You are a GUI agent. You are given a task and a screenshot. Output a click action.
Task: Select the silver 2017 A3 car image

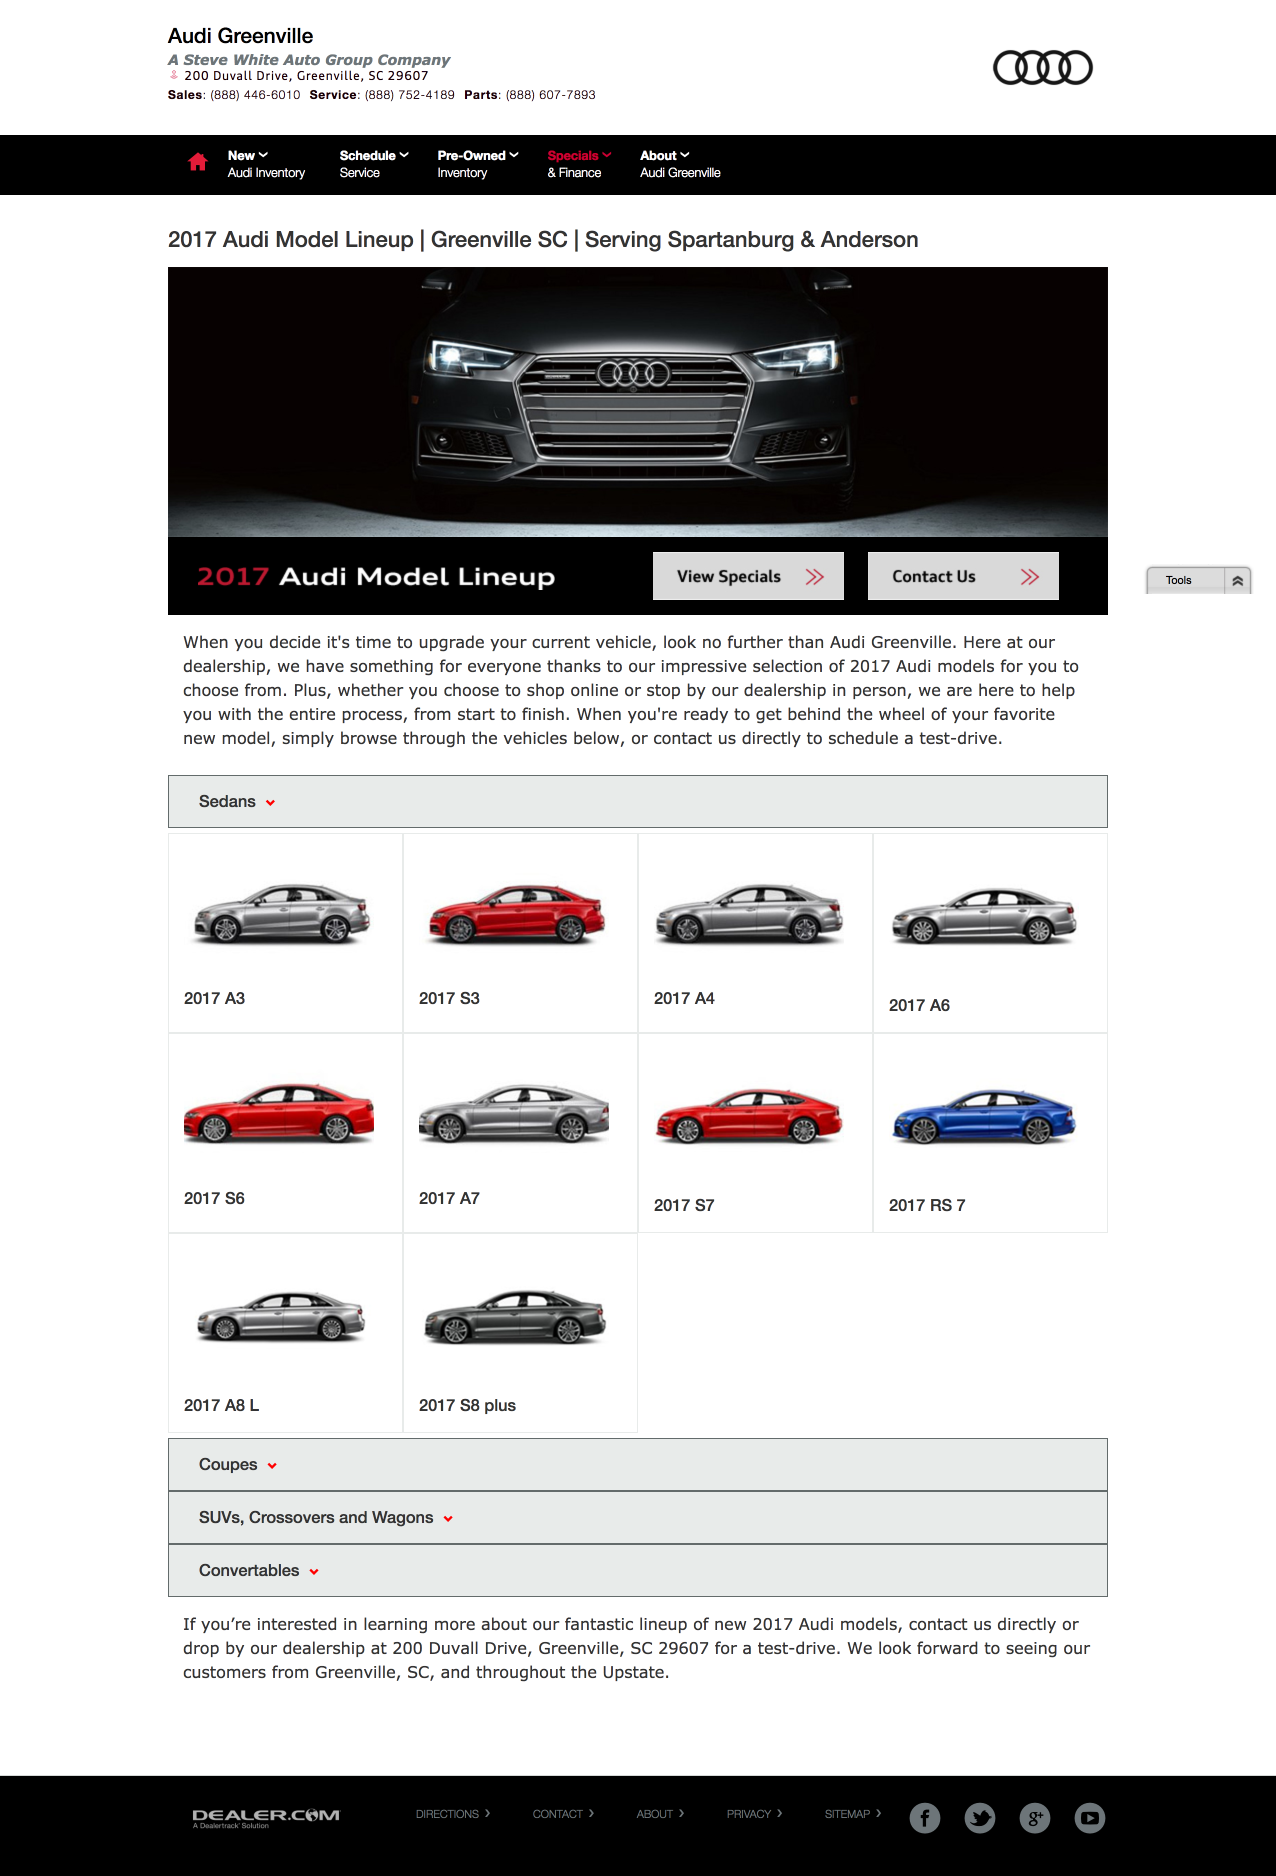coord(282,913)
